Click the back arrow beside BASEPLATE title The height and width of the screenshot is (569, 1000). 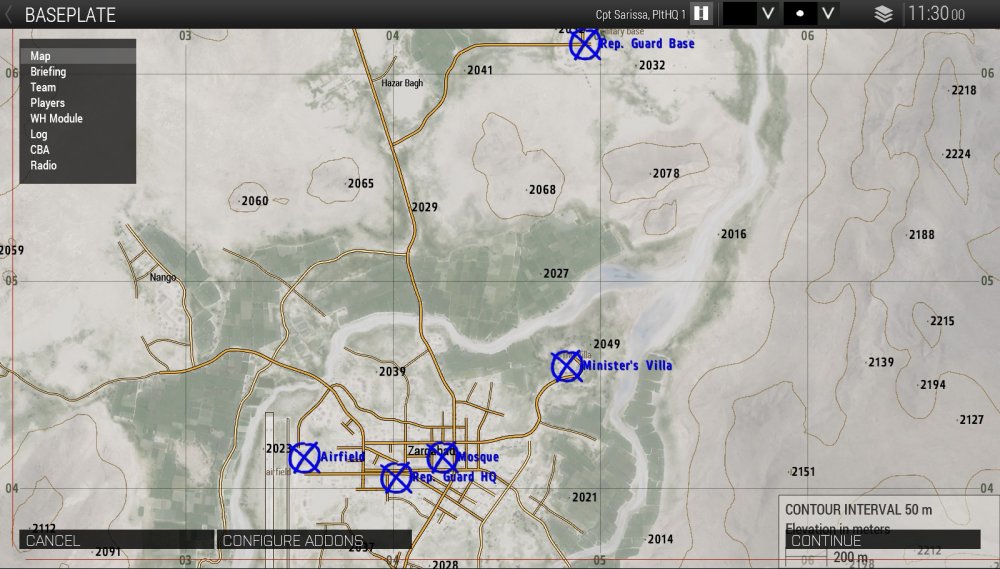pos(9,14)
